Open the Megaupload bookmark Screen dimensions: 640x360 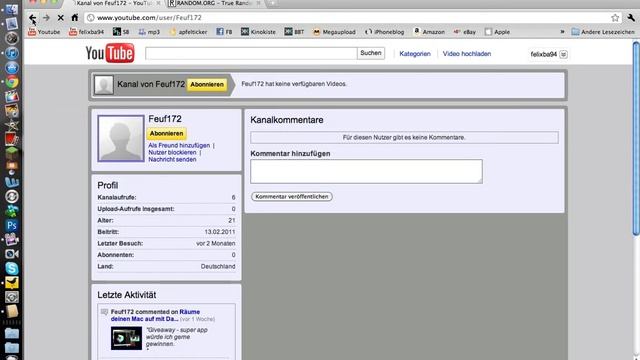[x=334, y=32]
